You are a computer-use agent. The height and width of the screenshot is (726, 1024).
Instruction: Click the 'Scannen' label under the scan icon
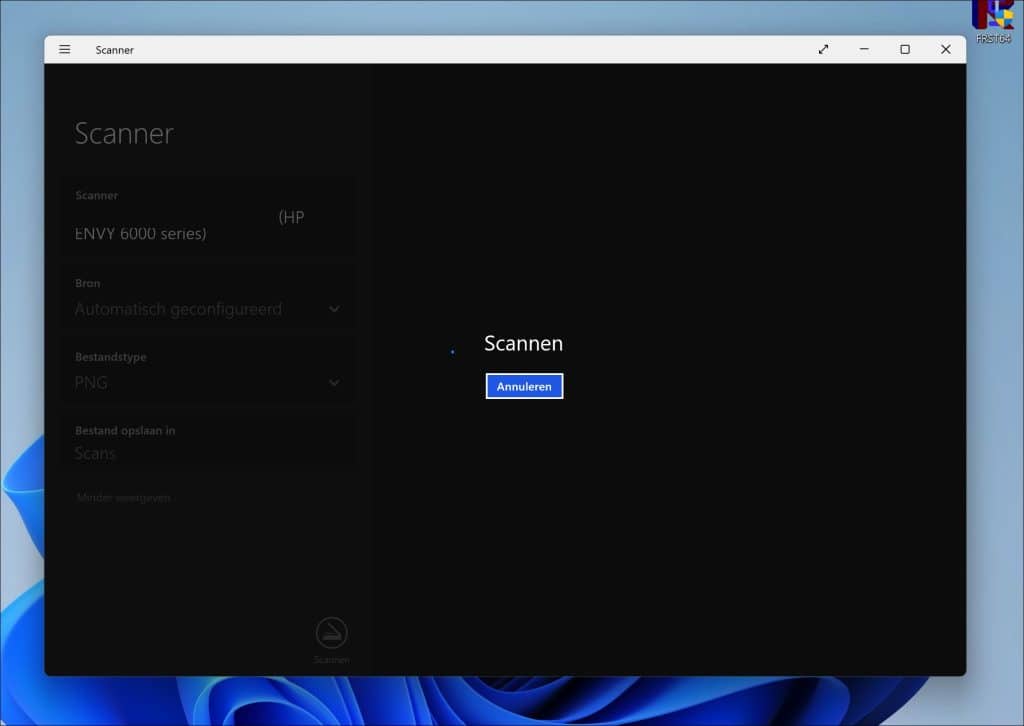[x=331, y=660]
